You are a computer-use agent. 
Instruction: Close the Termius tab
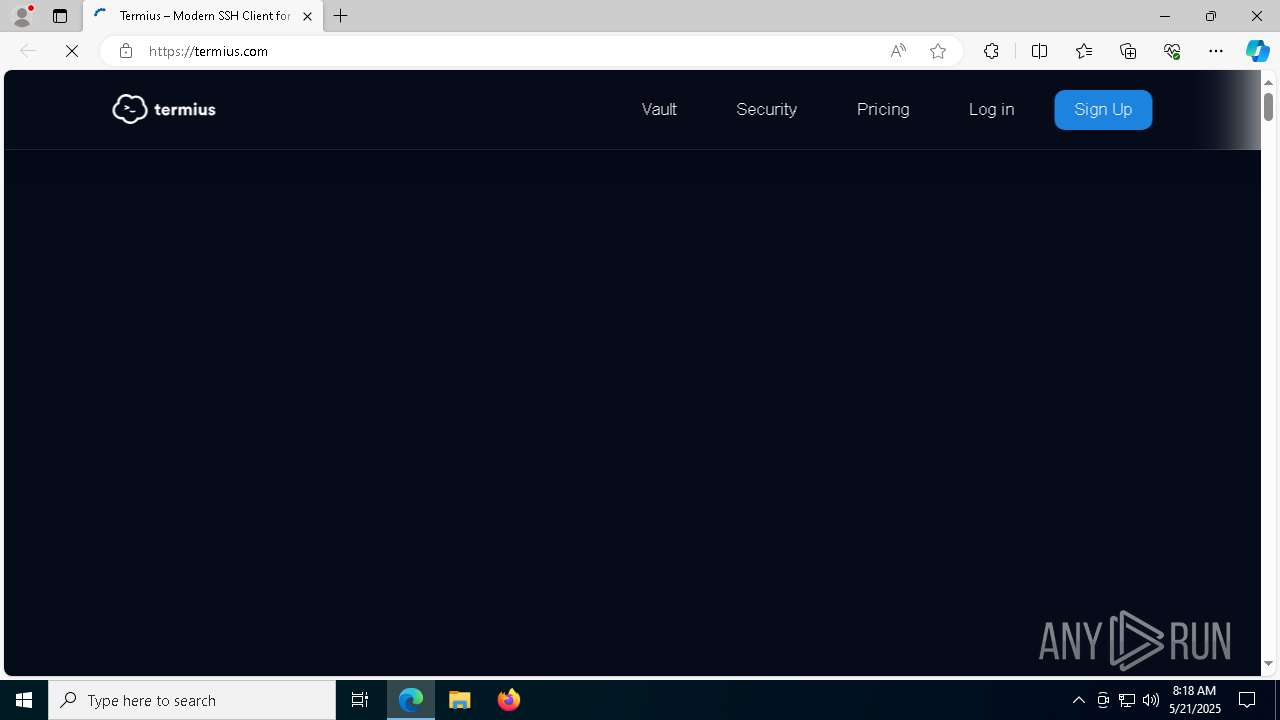pos(307,16)
